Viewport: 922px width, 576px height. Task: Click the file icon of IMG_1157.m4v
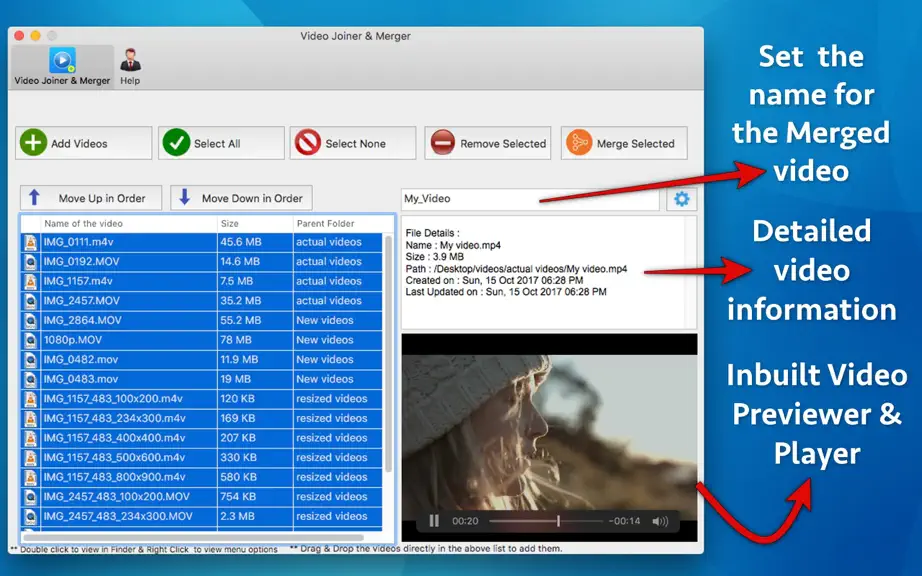30,281
